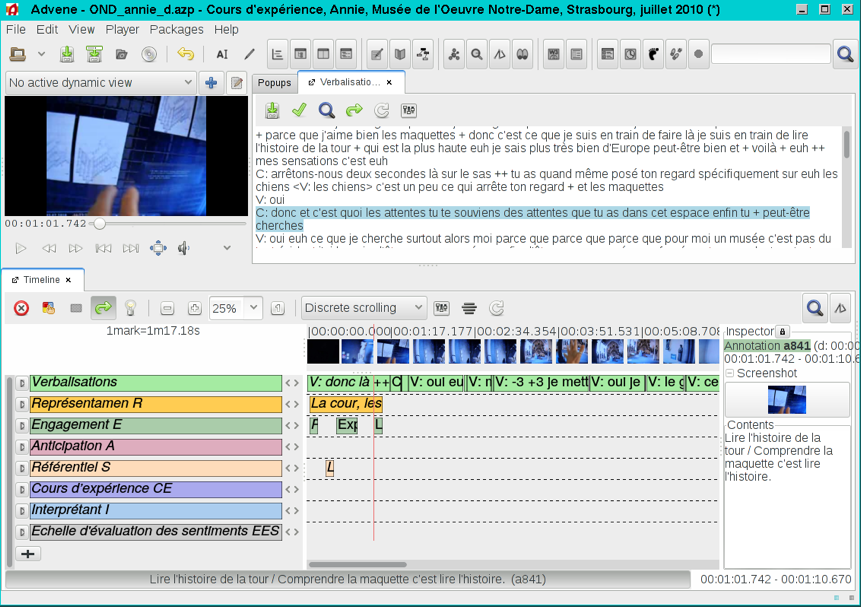Toggle the Inspector lock button

coord(783,331)
